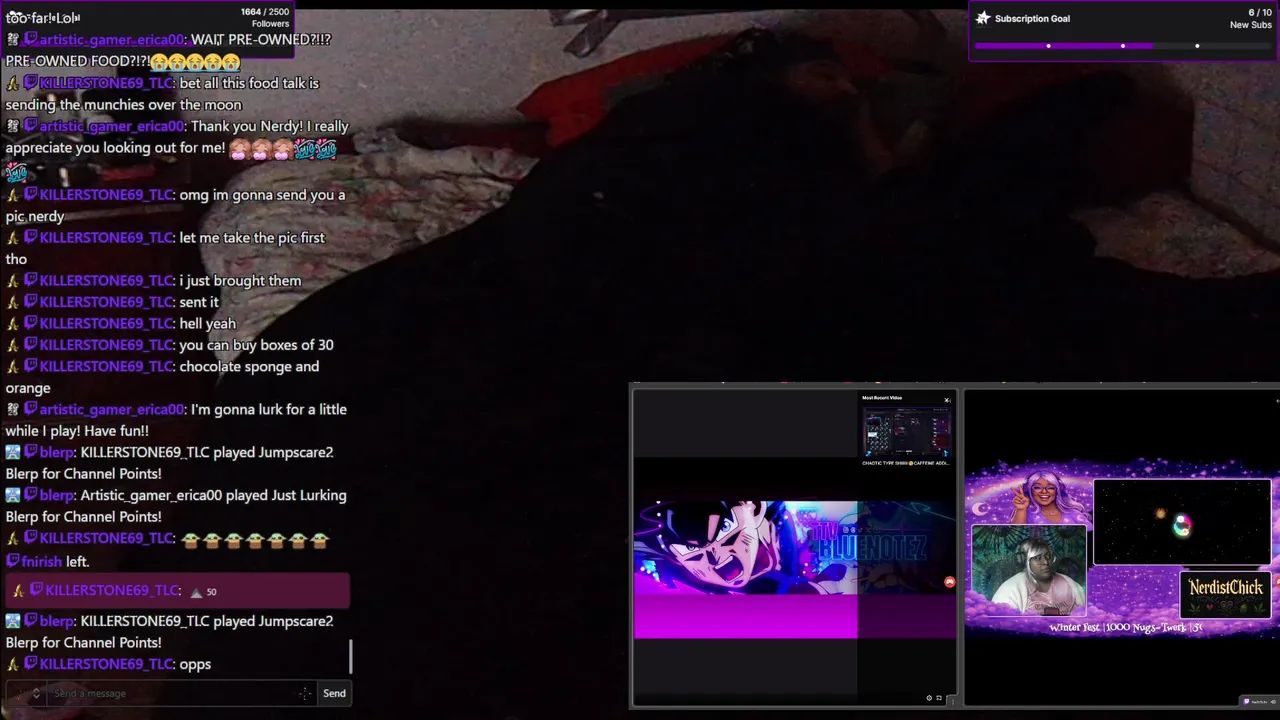Click the badge icon before 'WAIT PRE-OWNED' message
The width and height of the screenshot is (1280, 720).
pos(13,40)
